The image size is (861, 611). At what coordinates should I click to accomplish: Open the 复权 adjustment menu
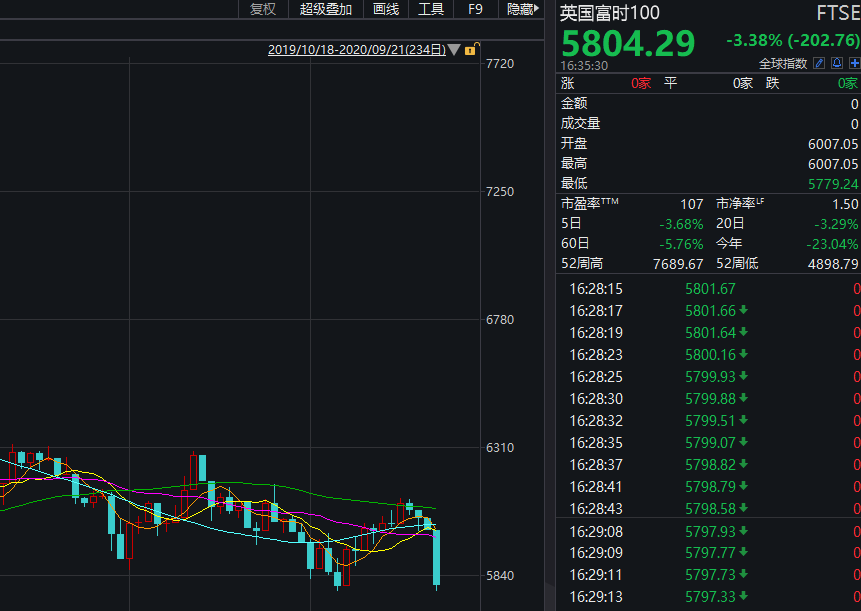coord(263,9)
